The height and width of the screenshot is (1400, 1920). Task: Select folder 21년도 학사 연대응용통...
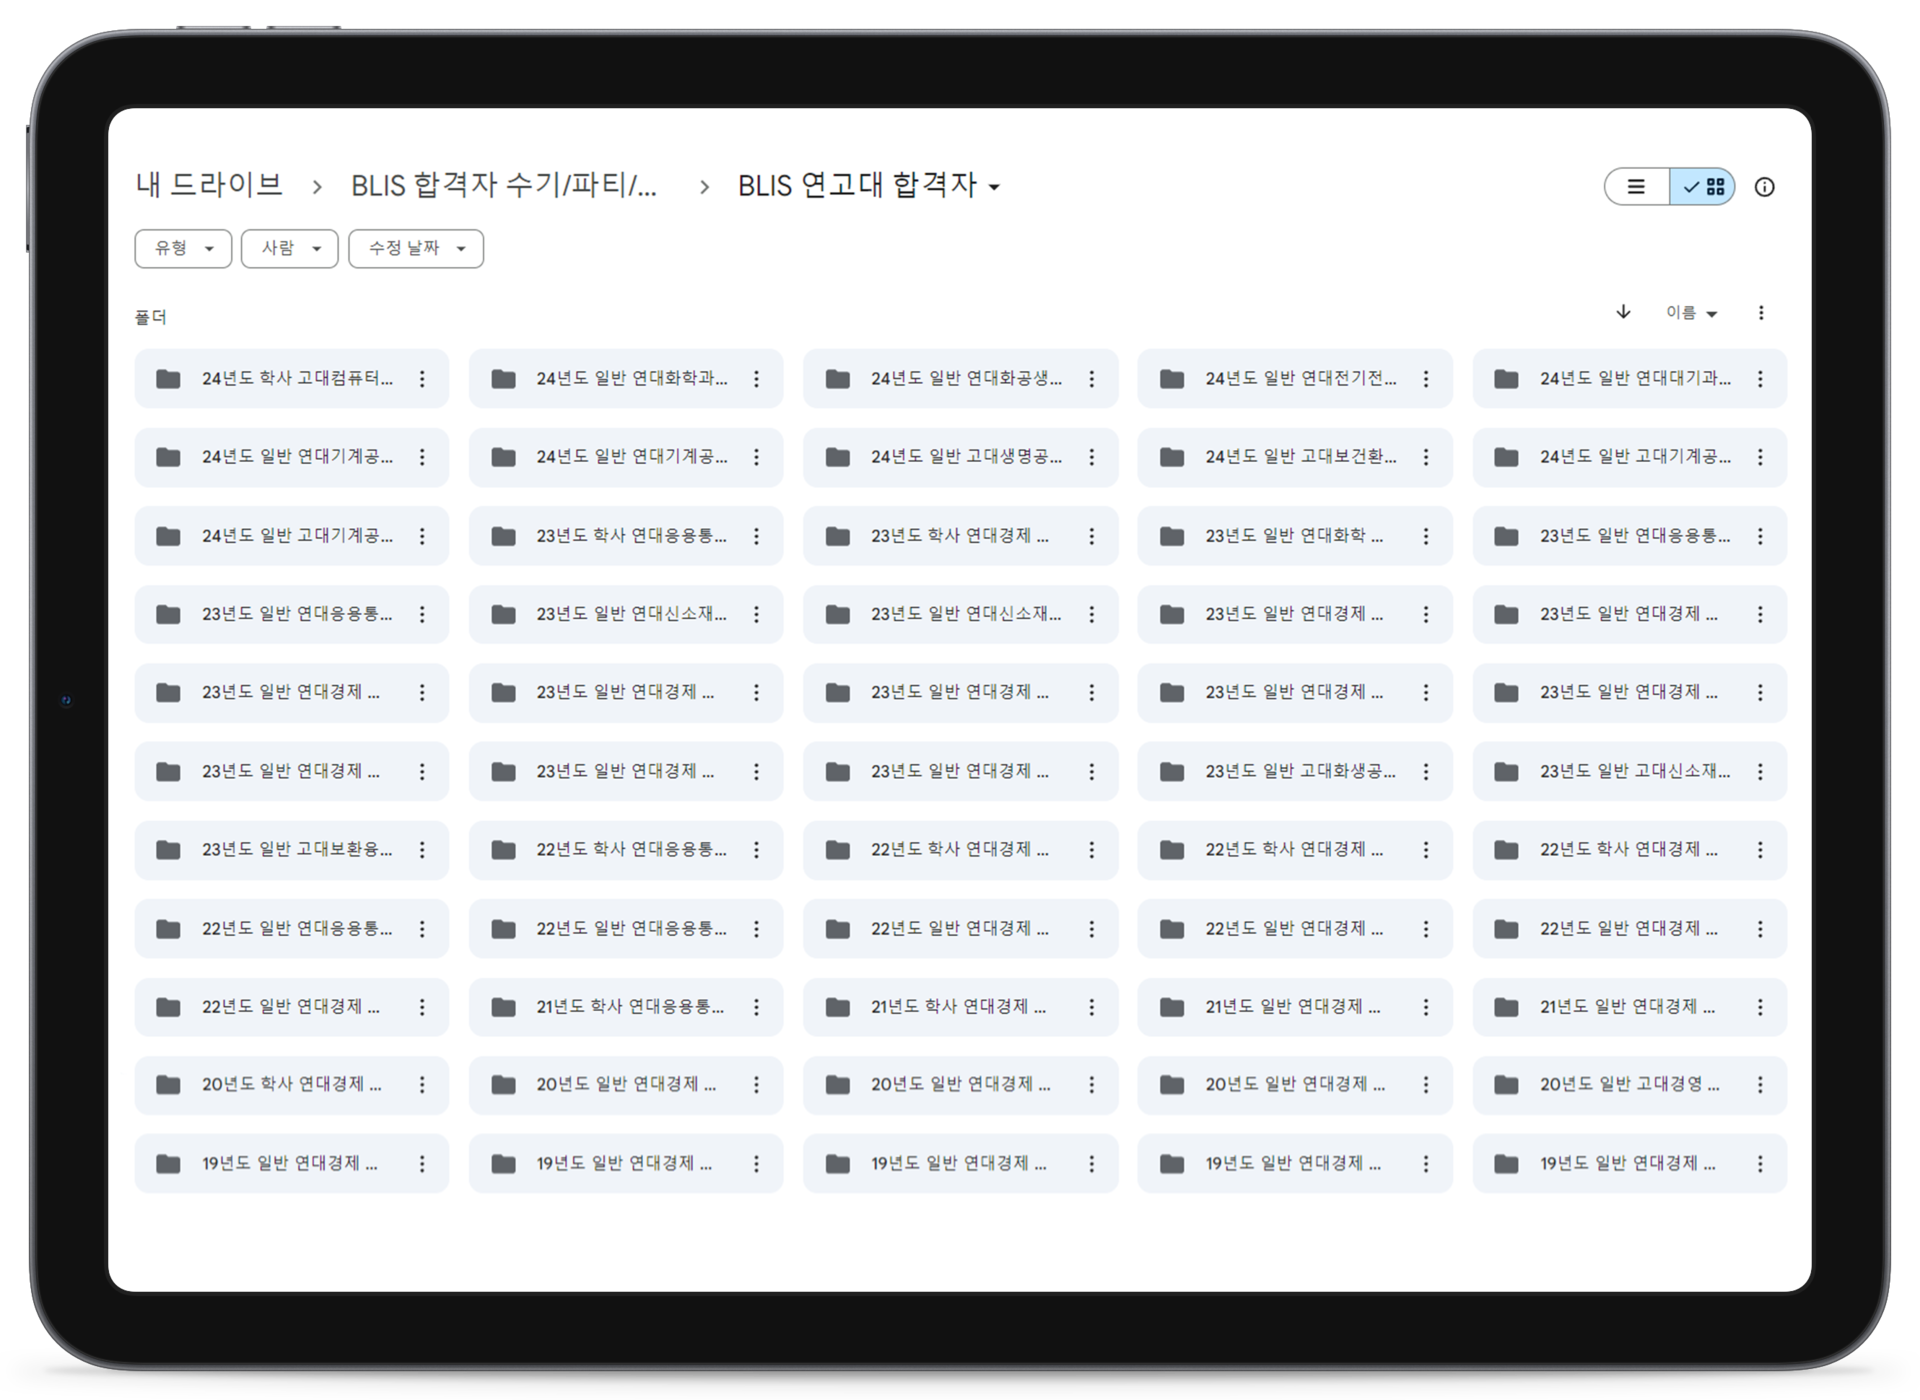click(626, 1007)
